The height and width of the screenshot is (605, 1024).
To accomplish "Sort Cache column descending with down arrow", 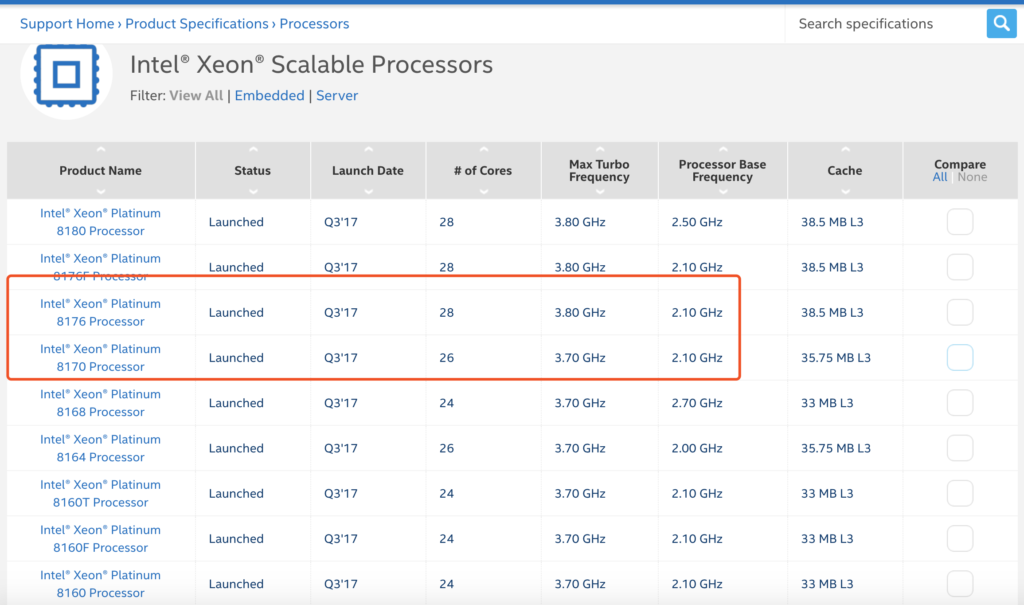I will [846, 191].
